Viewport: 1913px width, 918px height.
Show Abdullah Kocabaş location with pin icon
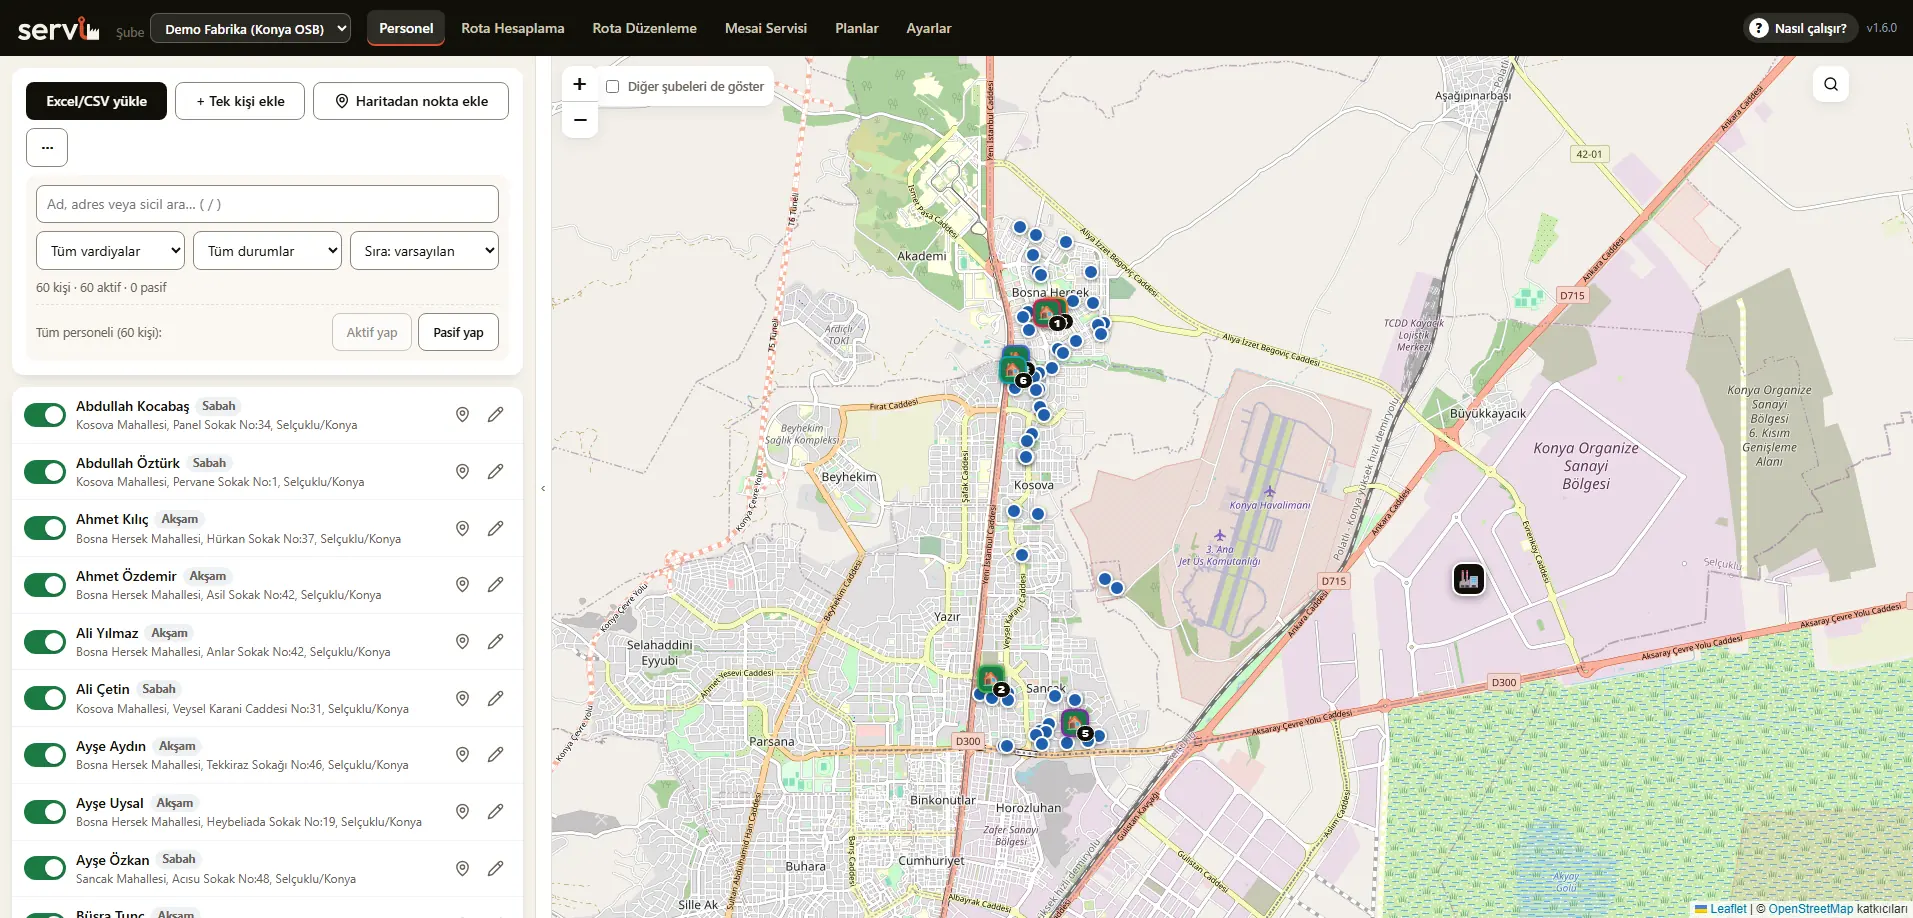[x=462, y=414]
